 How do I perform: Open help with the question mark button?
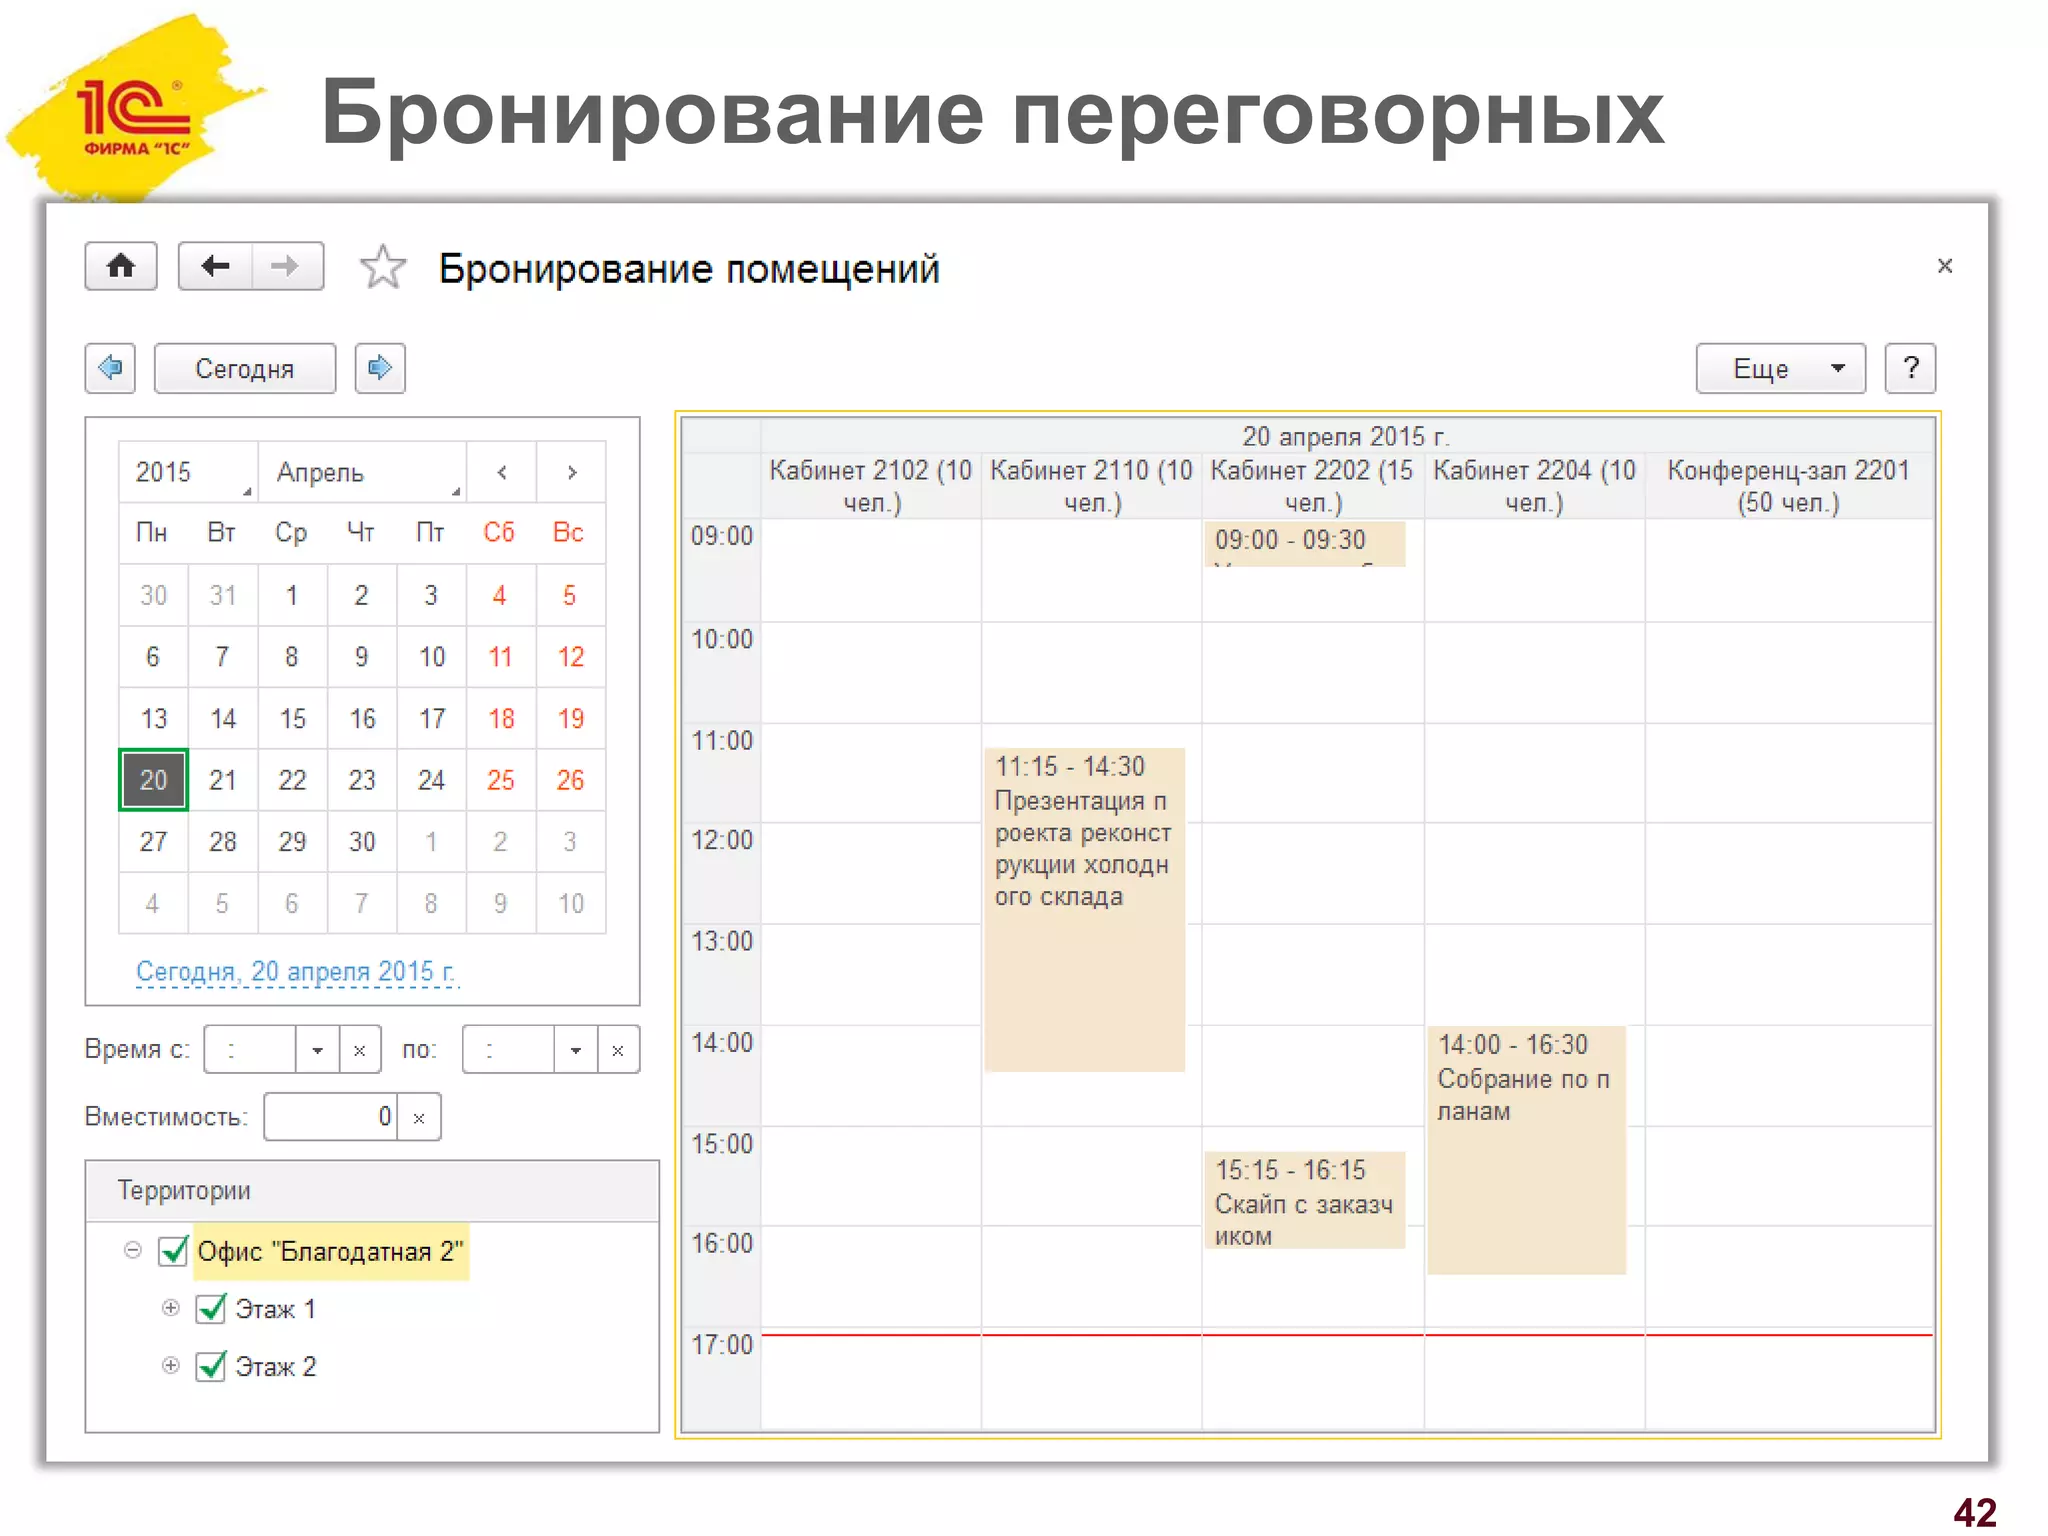[x=1910, y=368]
